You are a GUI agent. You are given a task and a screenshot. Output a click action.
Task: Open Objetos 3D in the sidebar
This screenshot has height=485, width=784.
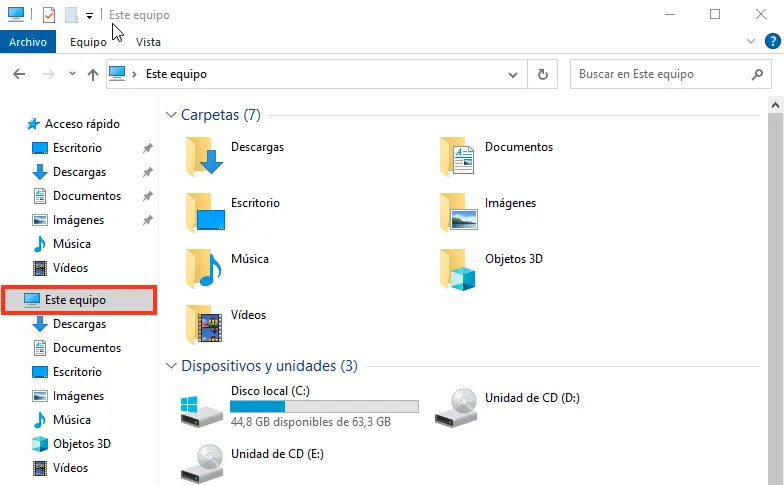[x=71, y=444]
